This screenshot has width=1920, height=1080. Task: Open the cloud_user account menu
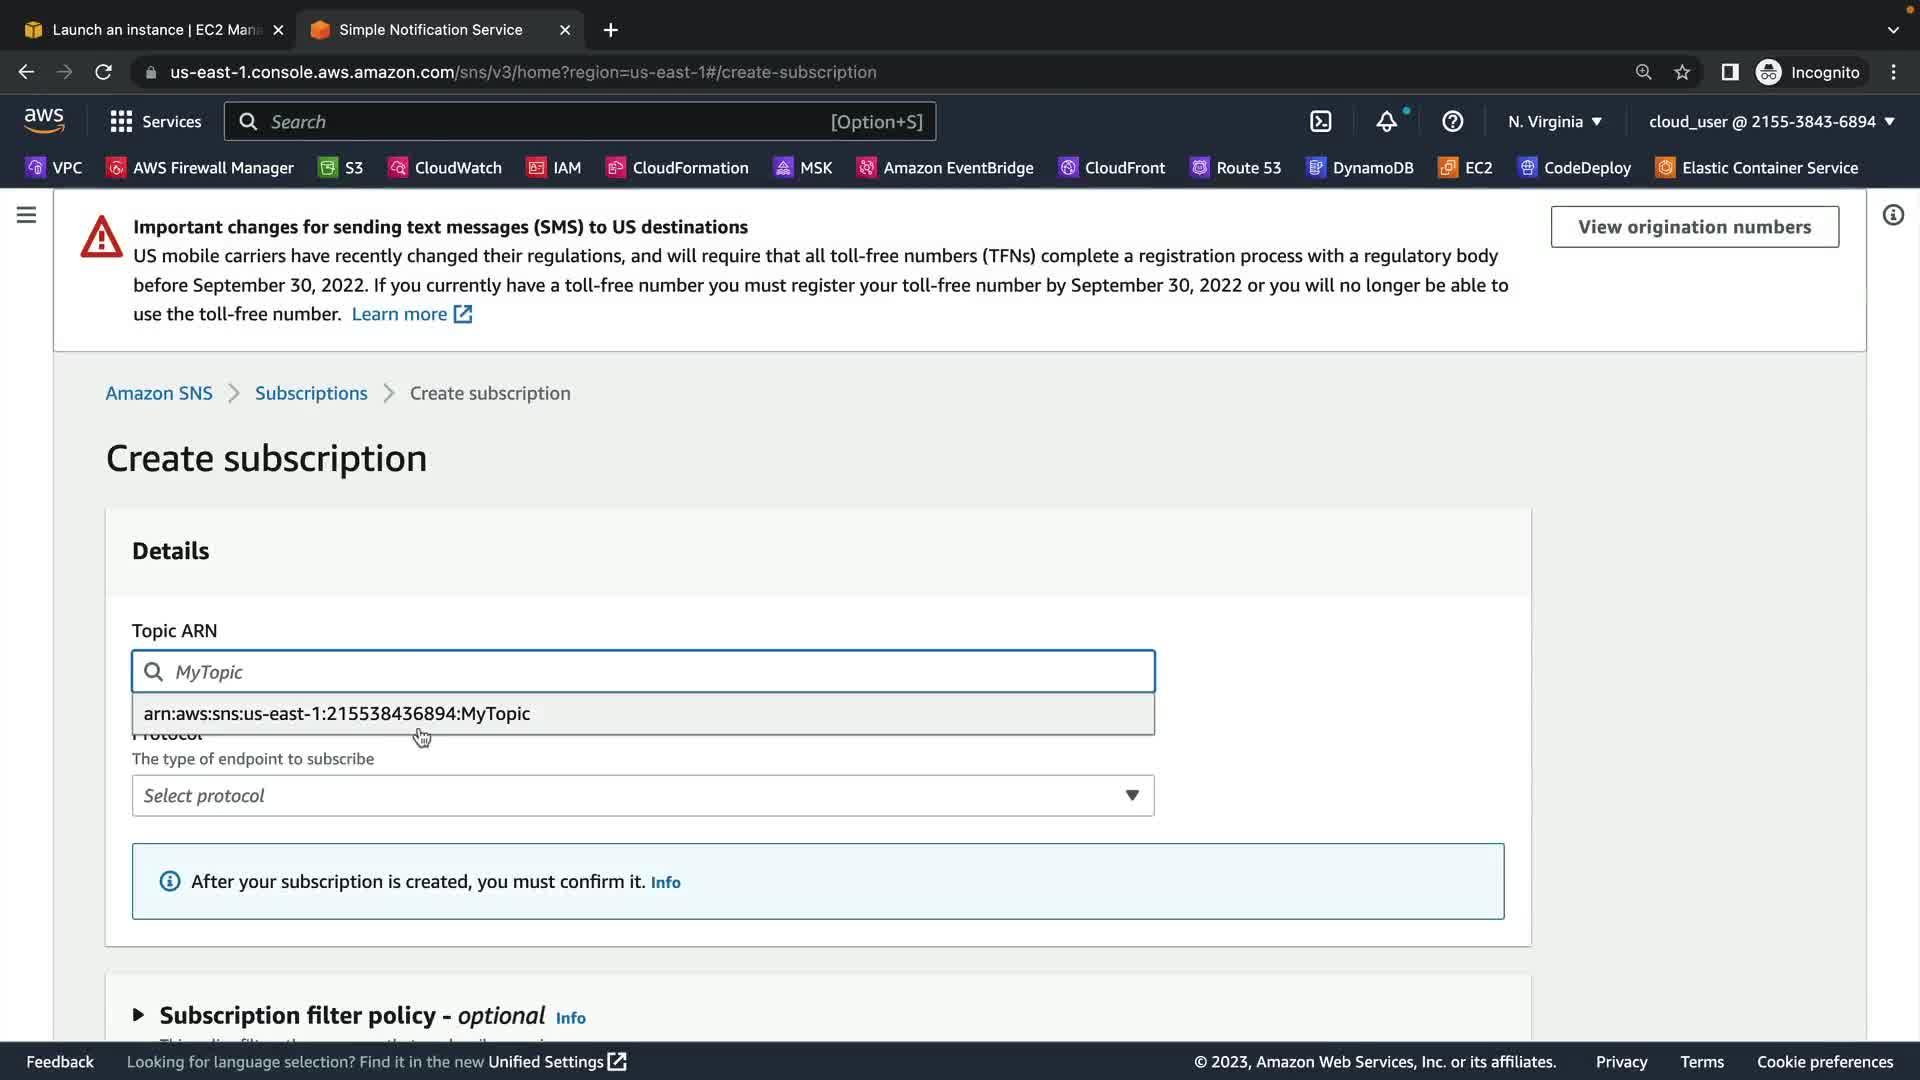[1771, 122]
